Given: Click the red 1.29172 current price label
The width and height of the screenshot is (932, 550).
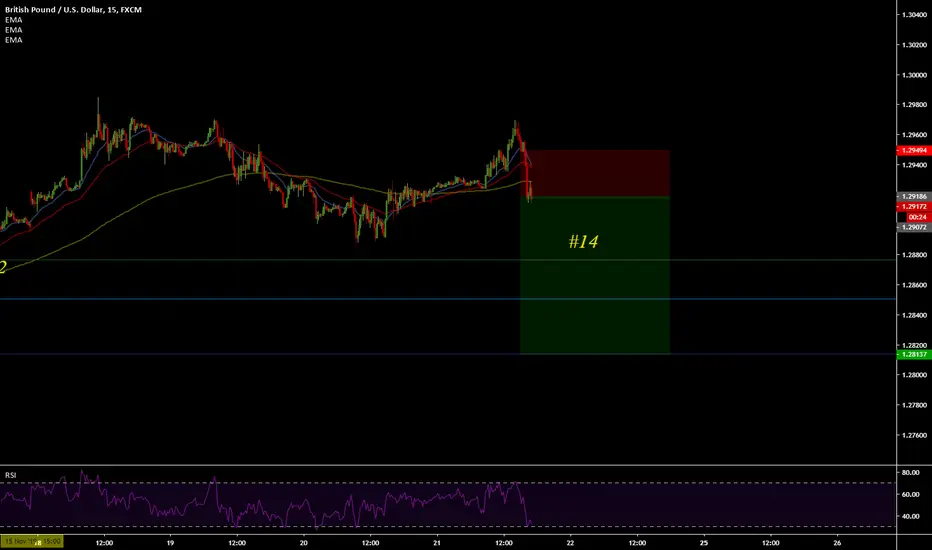Looking at the screenshot, I should (x=914, y=206).
